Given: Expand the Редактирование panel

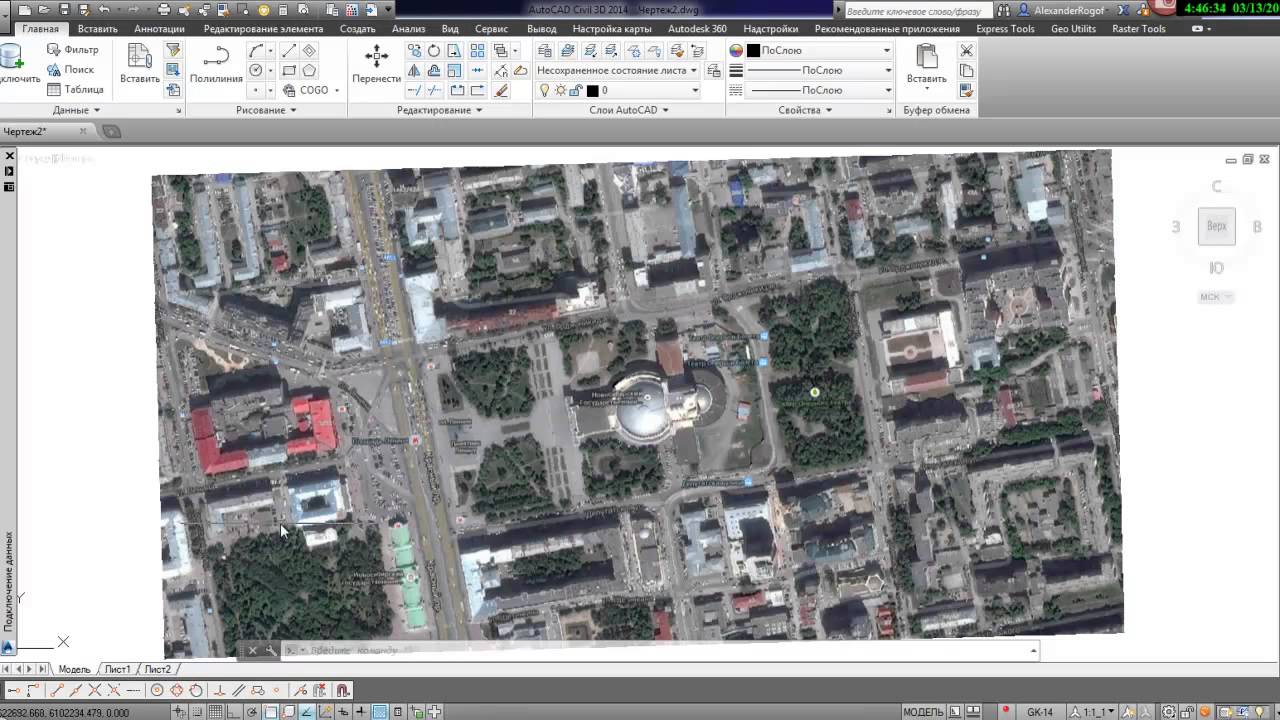Looking at the screenshot, I should tap(439, 110).
